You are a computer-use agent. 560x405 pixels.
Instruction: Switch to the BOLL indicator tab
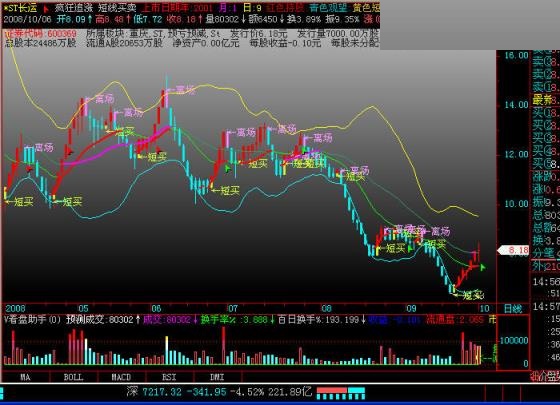click(73, 377)
